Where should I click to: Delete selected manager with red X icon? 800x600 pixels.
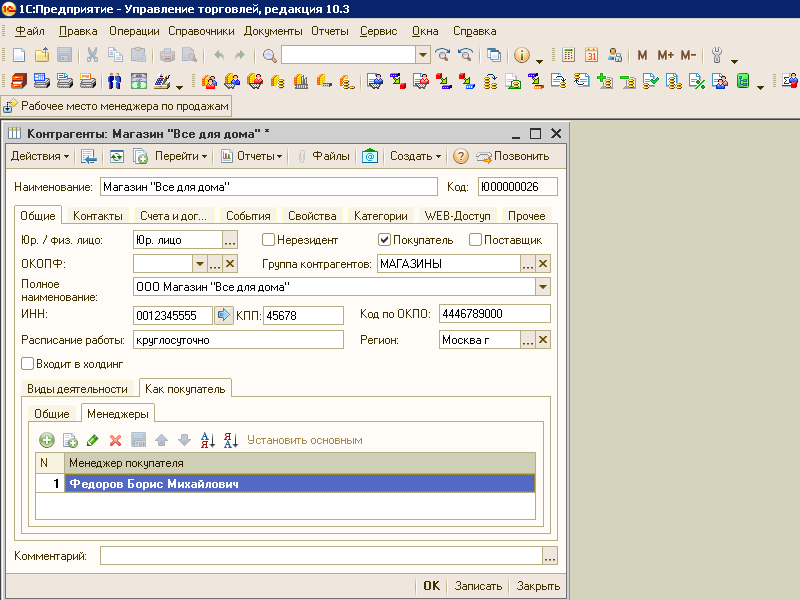116,440
